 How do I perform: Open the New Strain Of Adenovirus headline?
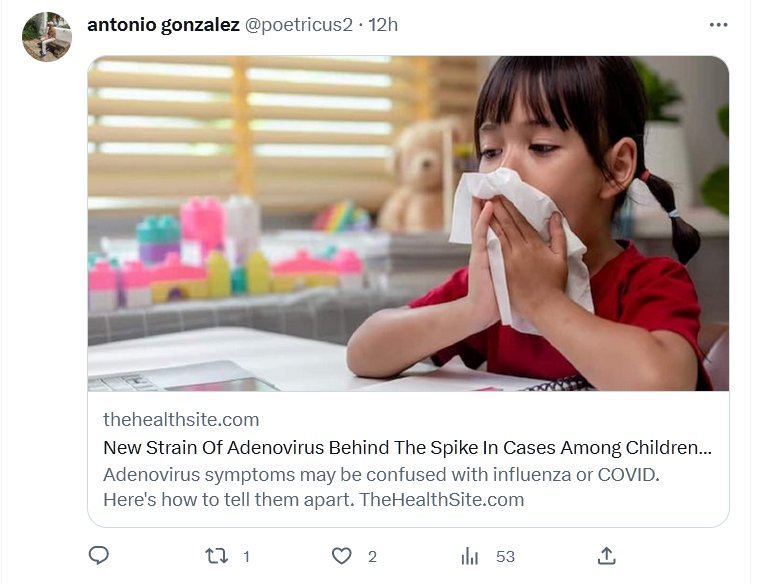(x=408, y=447)
